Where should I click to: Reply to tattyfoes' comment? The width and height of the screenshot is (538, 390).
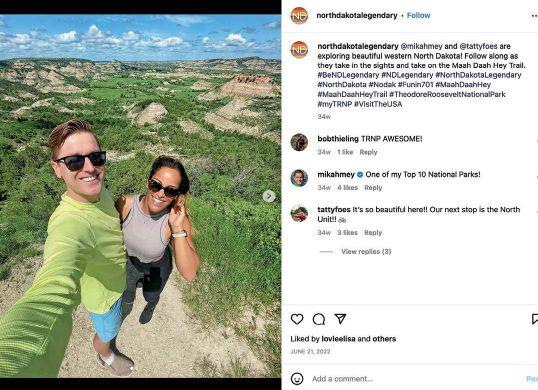pyautogui.click(x=373, y=233)
